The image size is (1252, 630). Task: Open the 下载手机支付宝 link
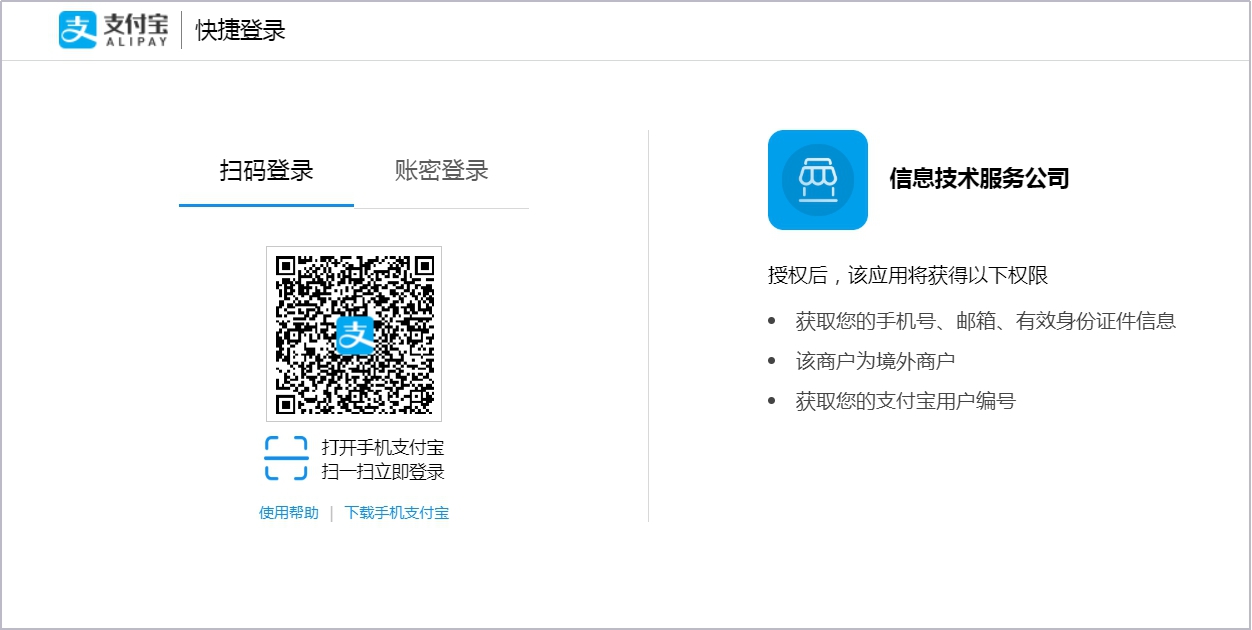click(x=398, y=512)
